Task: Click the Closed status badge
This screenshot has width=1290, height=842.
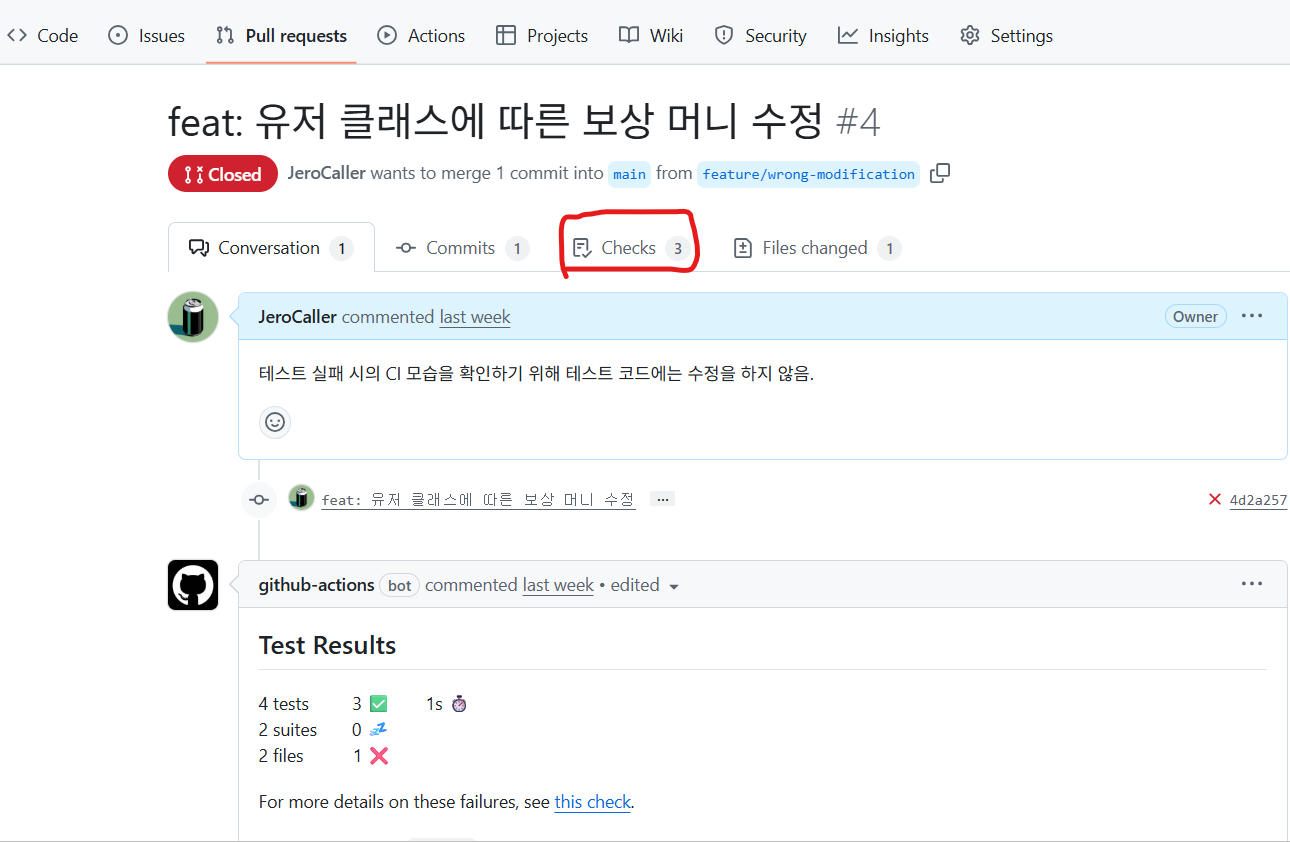Action: [222, 173]
